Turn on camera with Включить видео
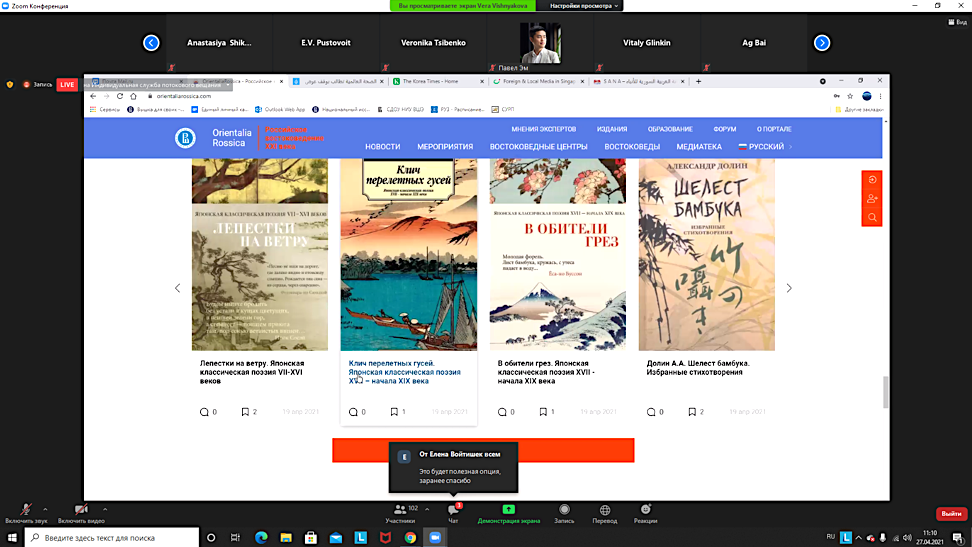The width and height of the screenshot is (972, 547). 82,510
